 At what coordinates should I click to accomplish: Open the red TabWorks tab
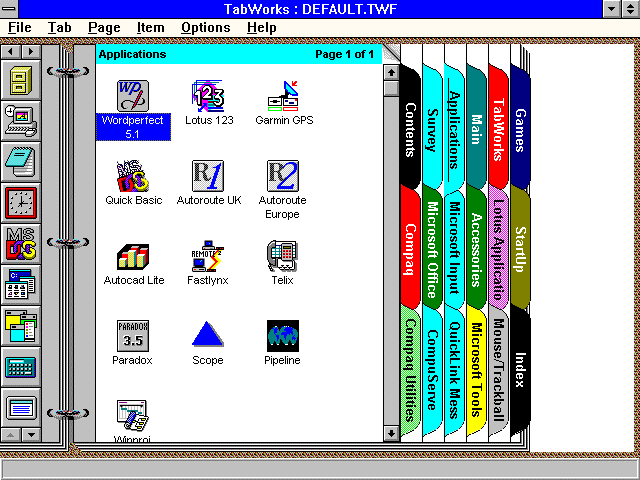click(x=498, y=129)
